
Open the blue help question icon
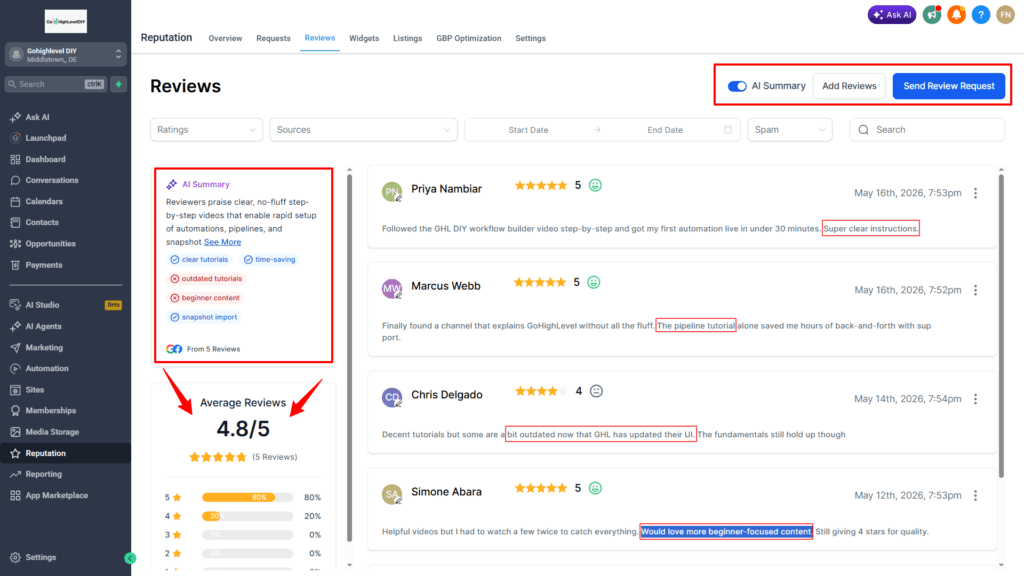980,14
